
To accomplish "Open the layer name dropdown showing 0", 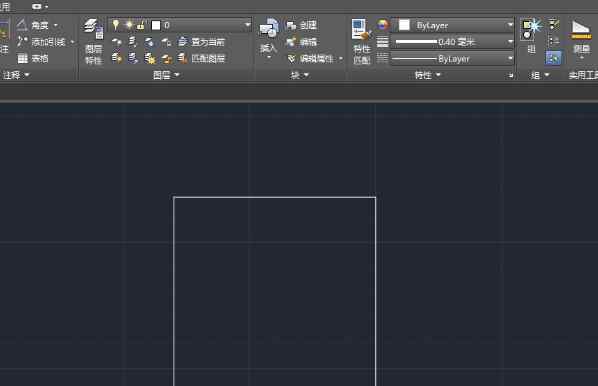I will (x=201, y=25).
